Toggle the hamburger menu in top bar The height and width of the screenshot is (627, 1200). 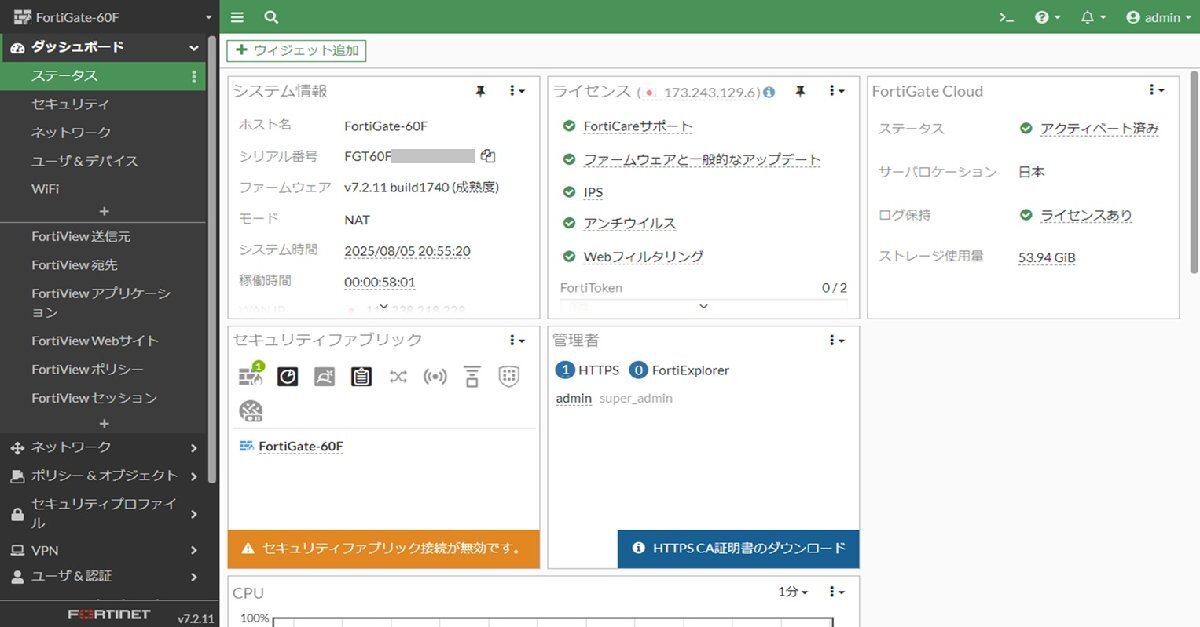(x=237, y=17)
